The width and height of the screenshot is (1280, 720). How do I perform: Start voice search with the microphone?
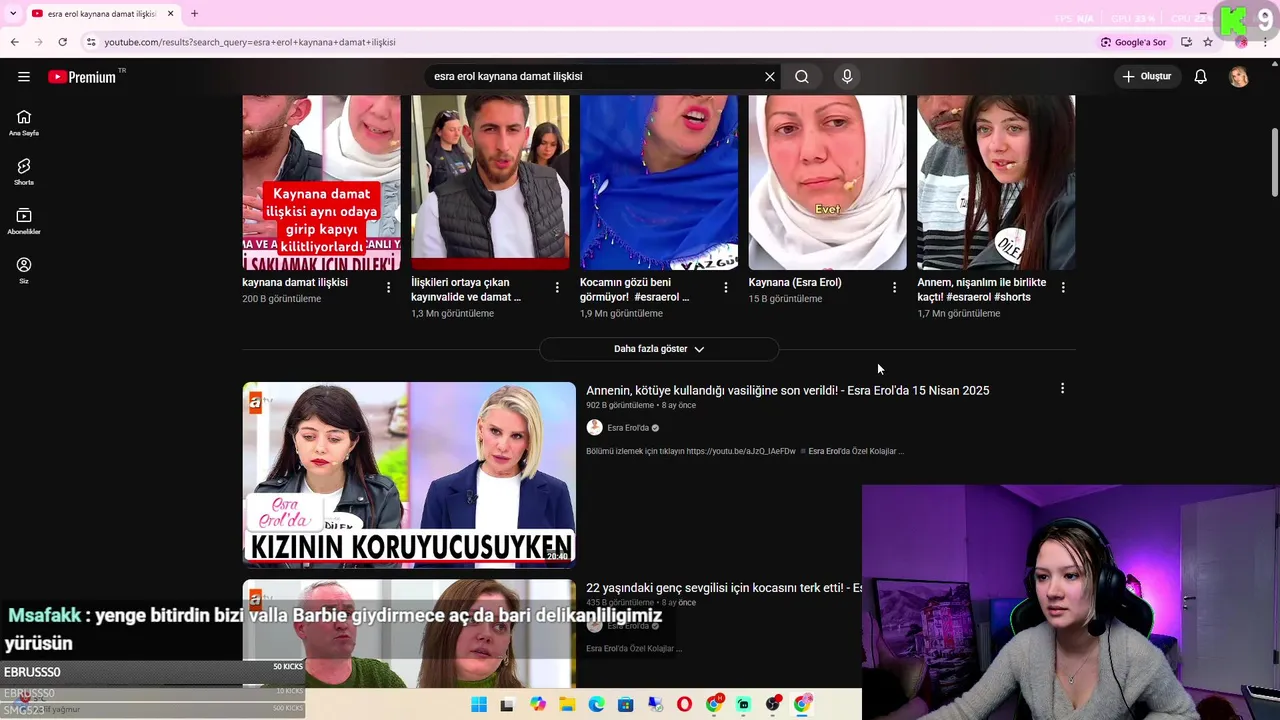[847, 77]
